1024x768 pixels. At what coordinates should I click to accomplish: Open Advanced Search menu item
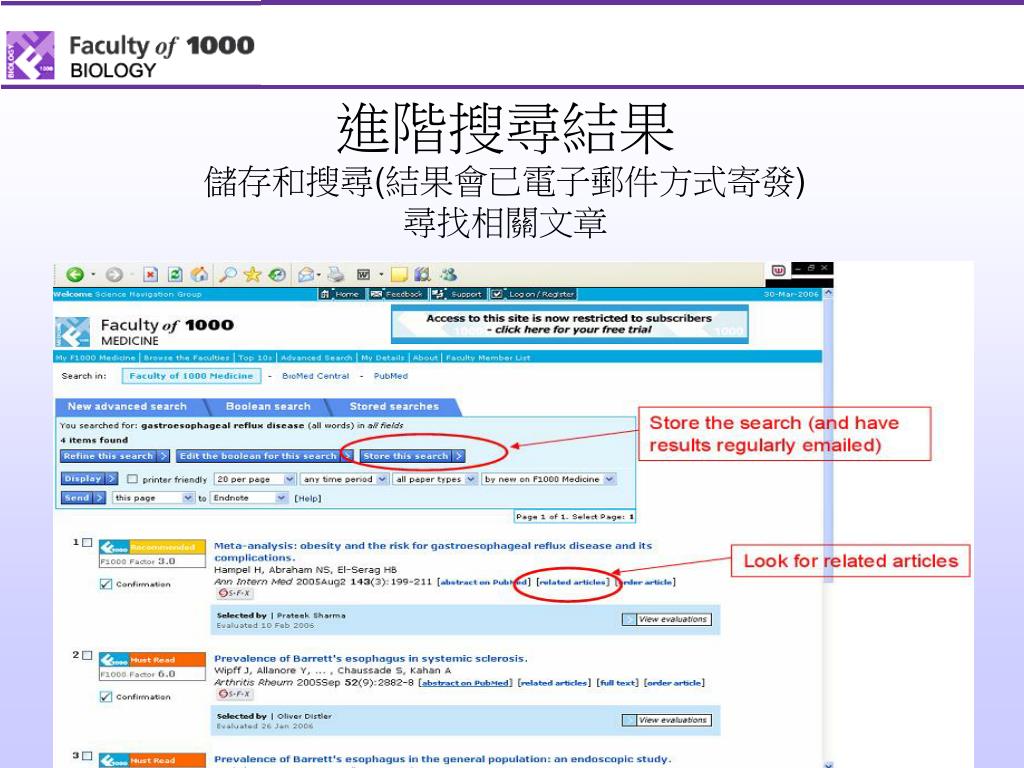(x=317, y=357)
